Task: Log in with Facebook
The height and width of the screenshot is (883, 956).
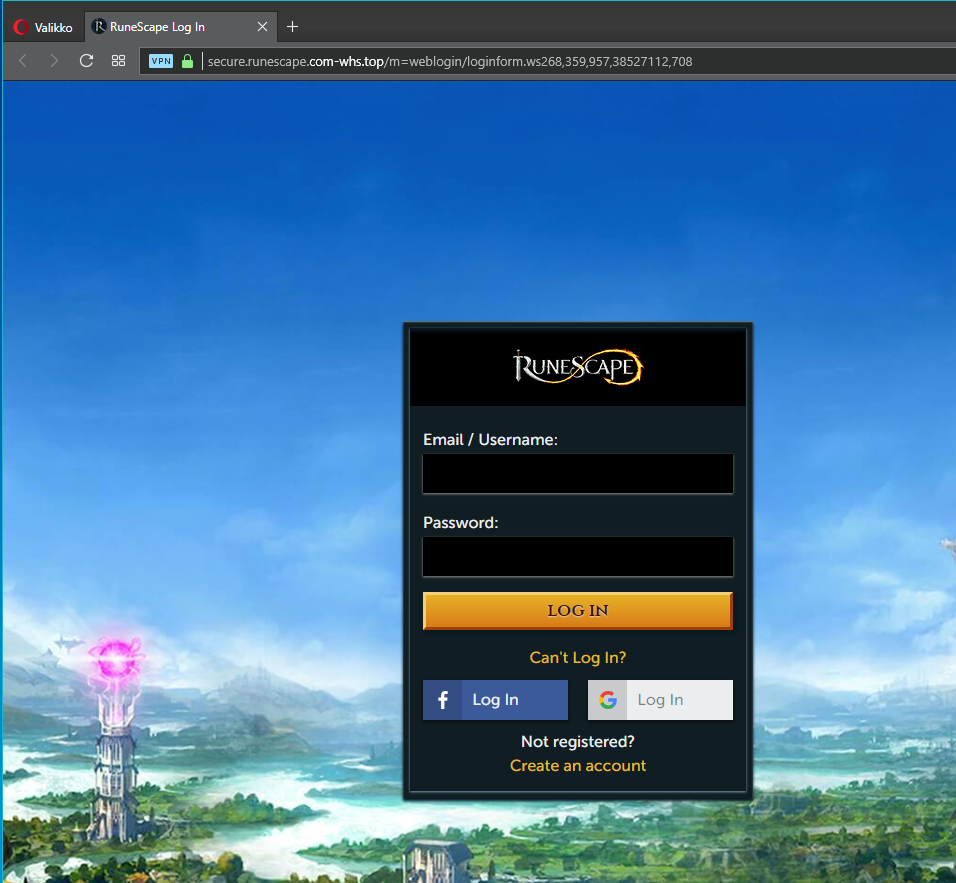Action: tap(495, 700)
